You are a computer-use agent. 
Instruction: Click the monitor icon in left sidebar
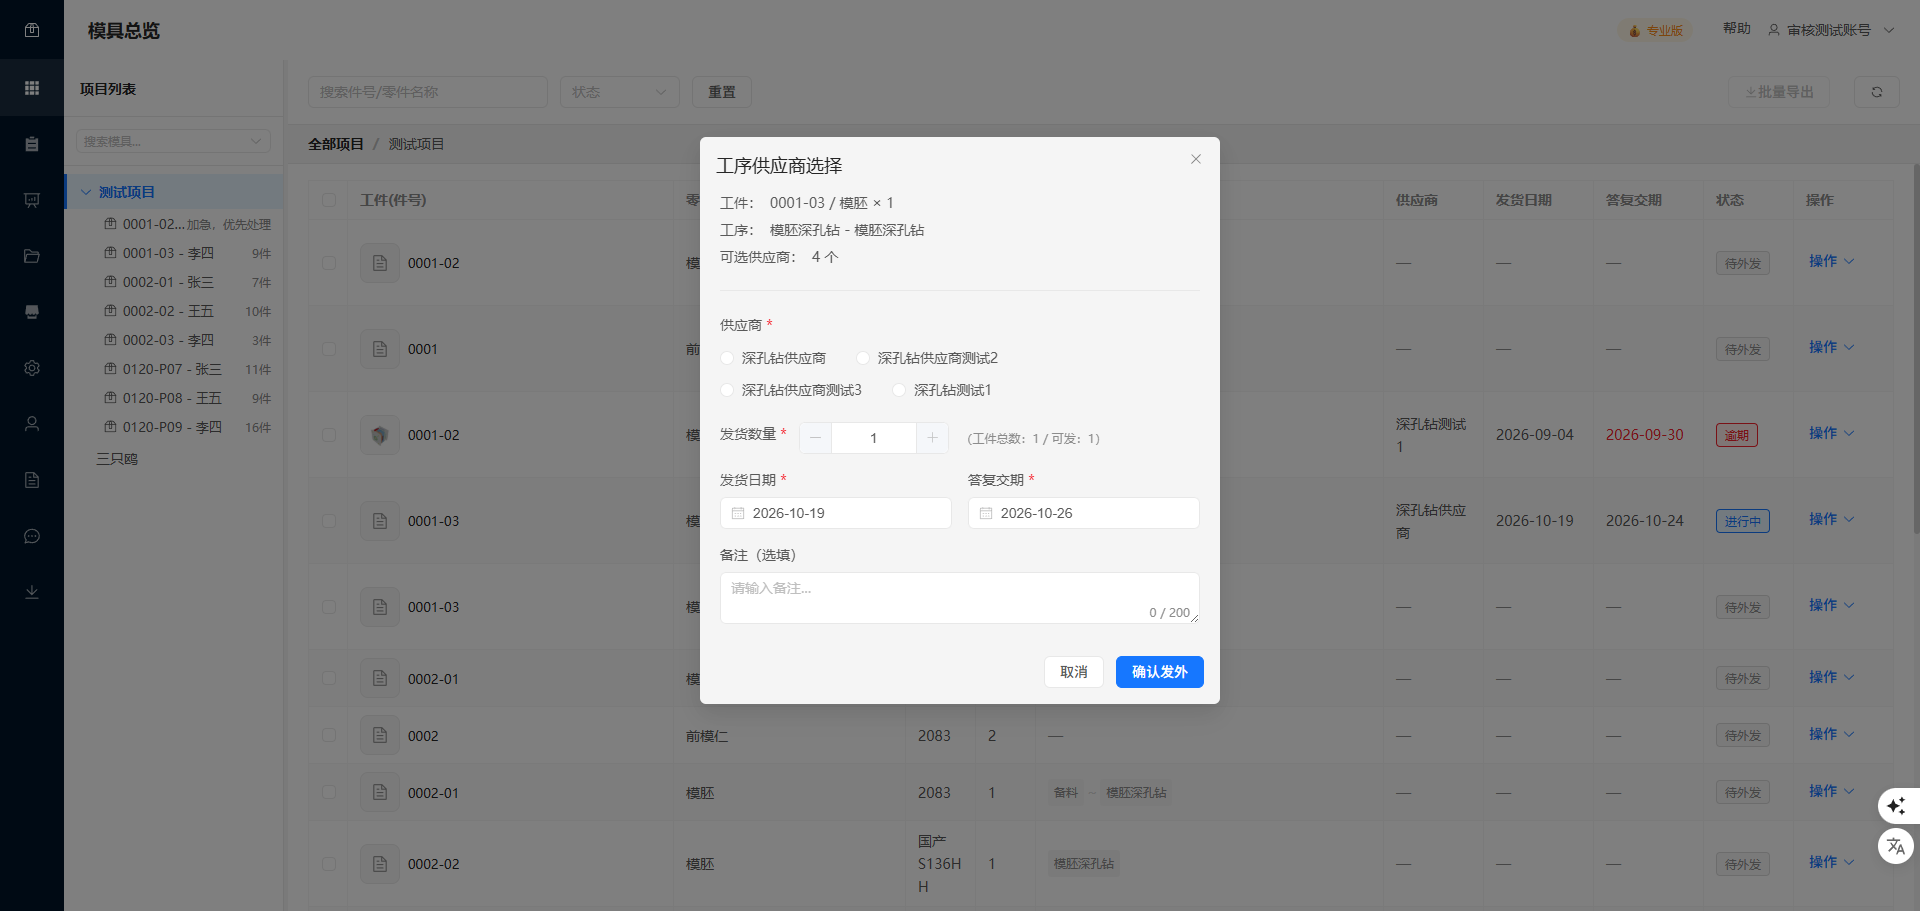tap(32, 312)
